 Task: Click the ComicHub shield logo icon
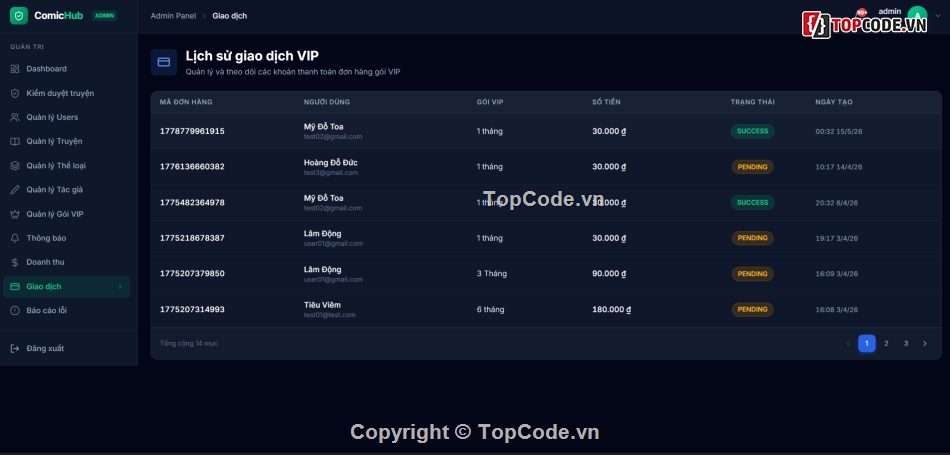(19, 16)
